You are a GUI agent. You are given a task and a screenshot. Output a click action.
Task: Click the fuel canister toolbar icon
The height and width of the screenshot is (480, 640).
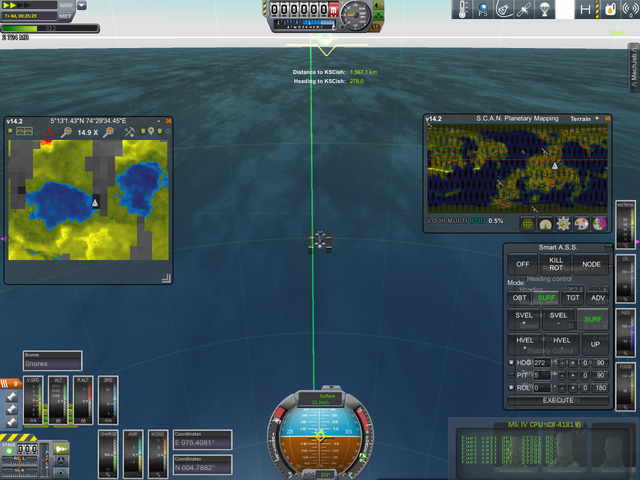pyautogui.click(x=610, y=9)
